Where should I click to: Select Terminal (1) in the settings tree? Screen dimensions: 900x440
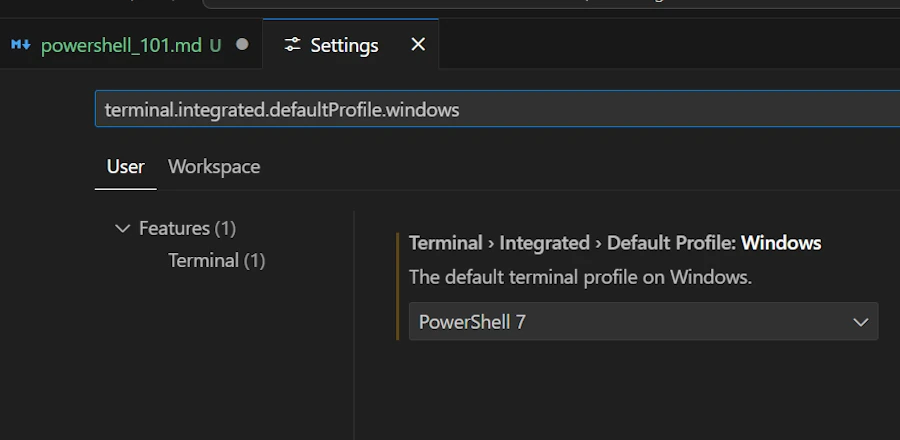[x=217, y=261]
